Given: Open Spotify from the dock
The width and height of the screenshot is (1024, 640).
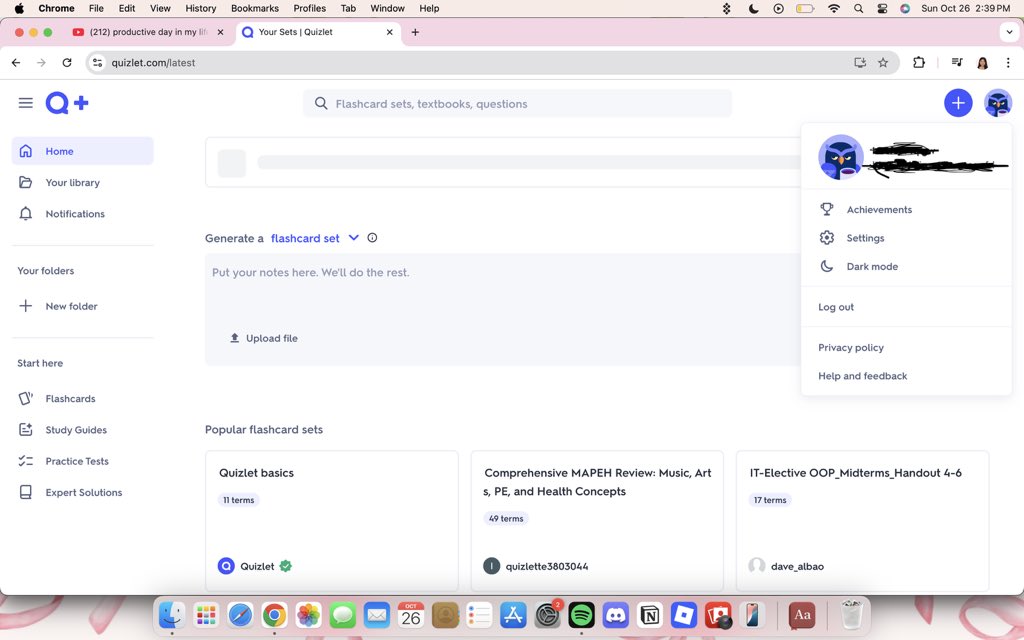Looking at the screenshot, I should coord(581,615).
